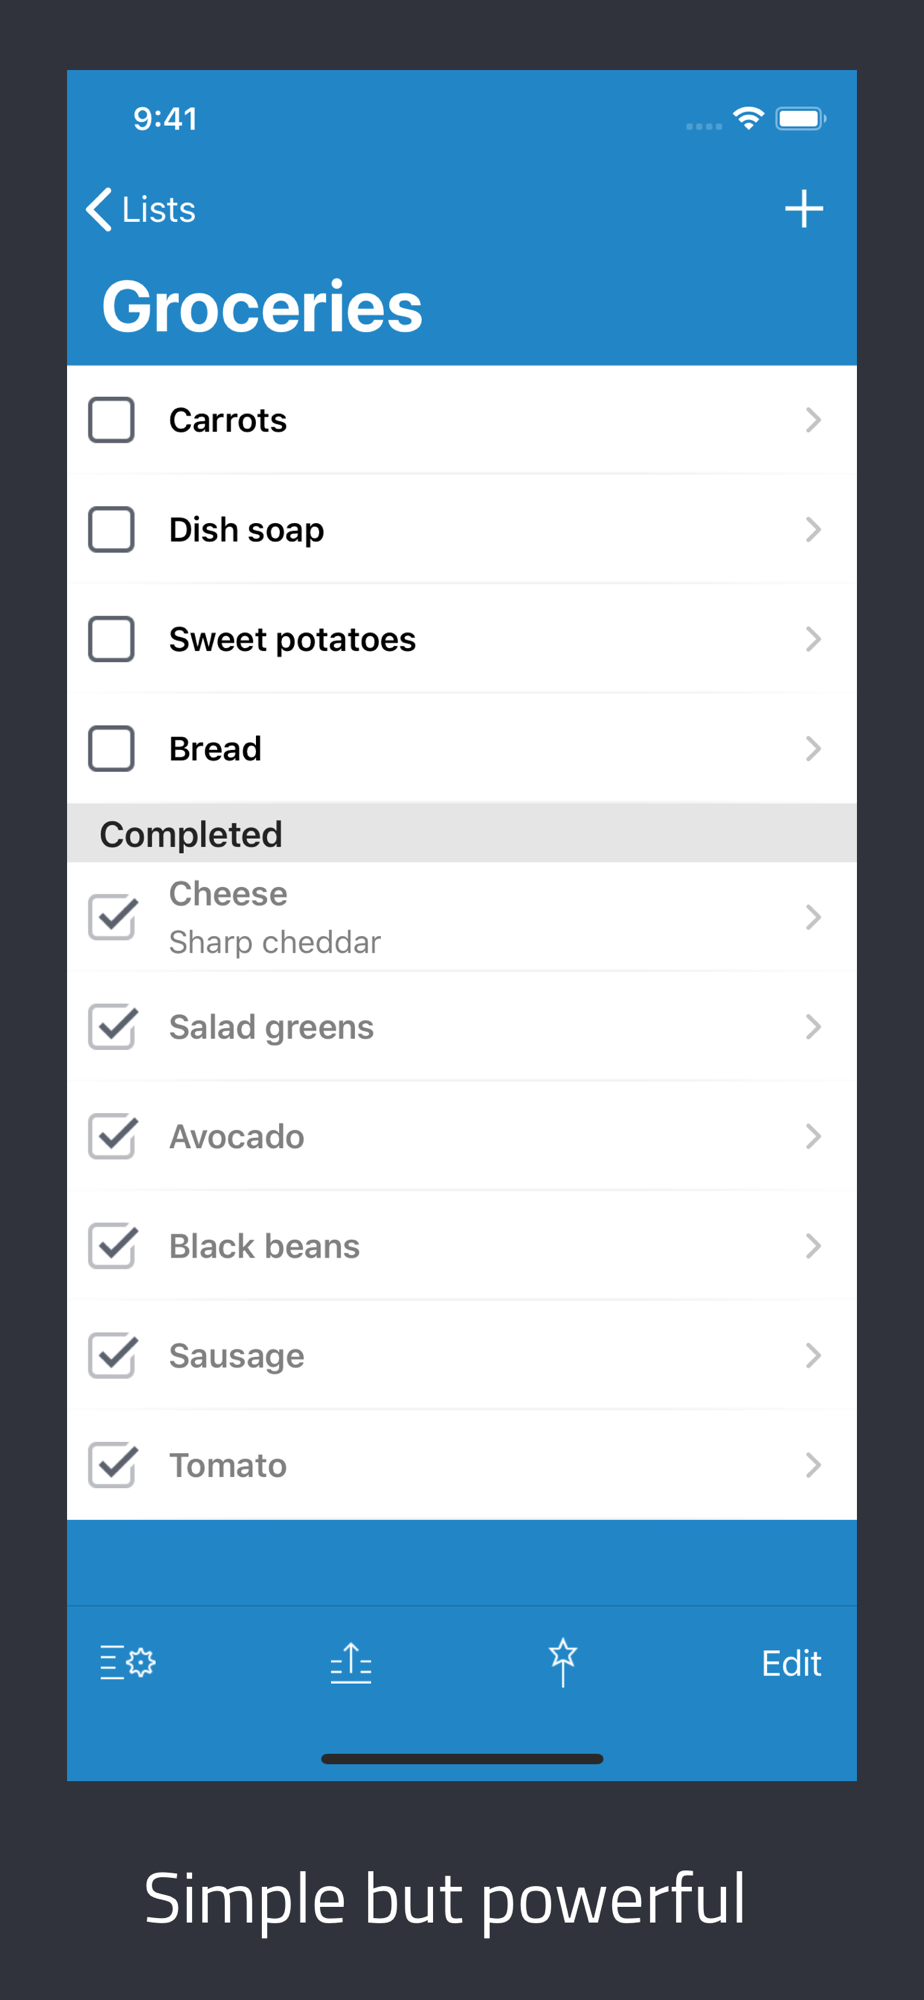Open details chevron for Black beans
The image size is (924, 2000).
[813, 1246]
